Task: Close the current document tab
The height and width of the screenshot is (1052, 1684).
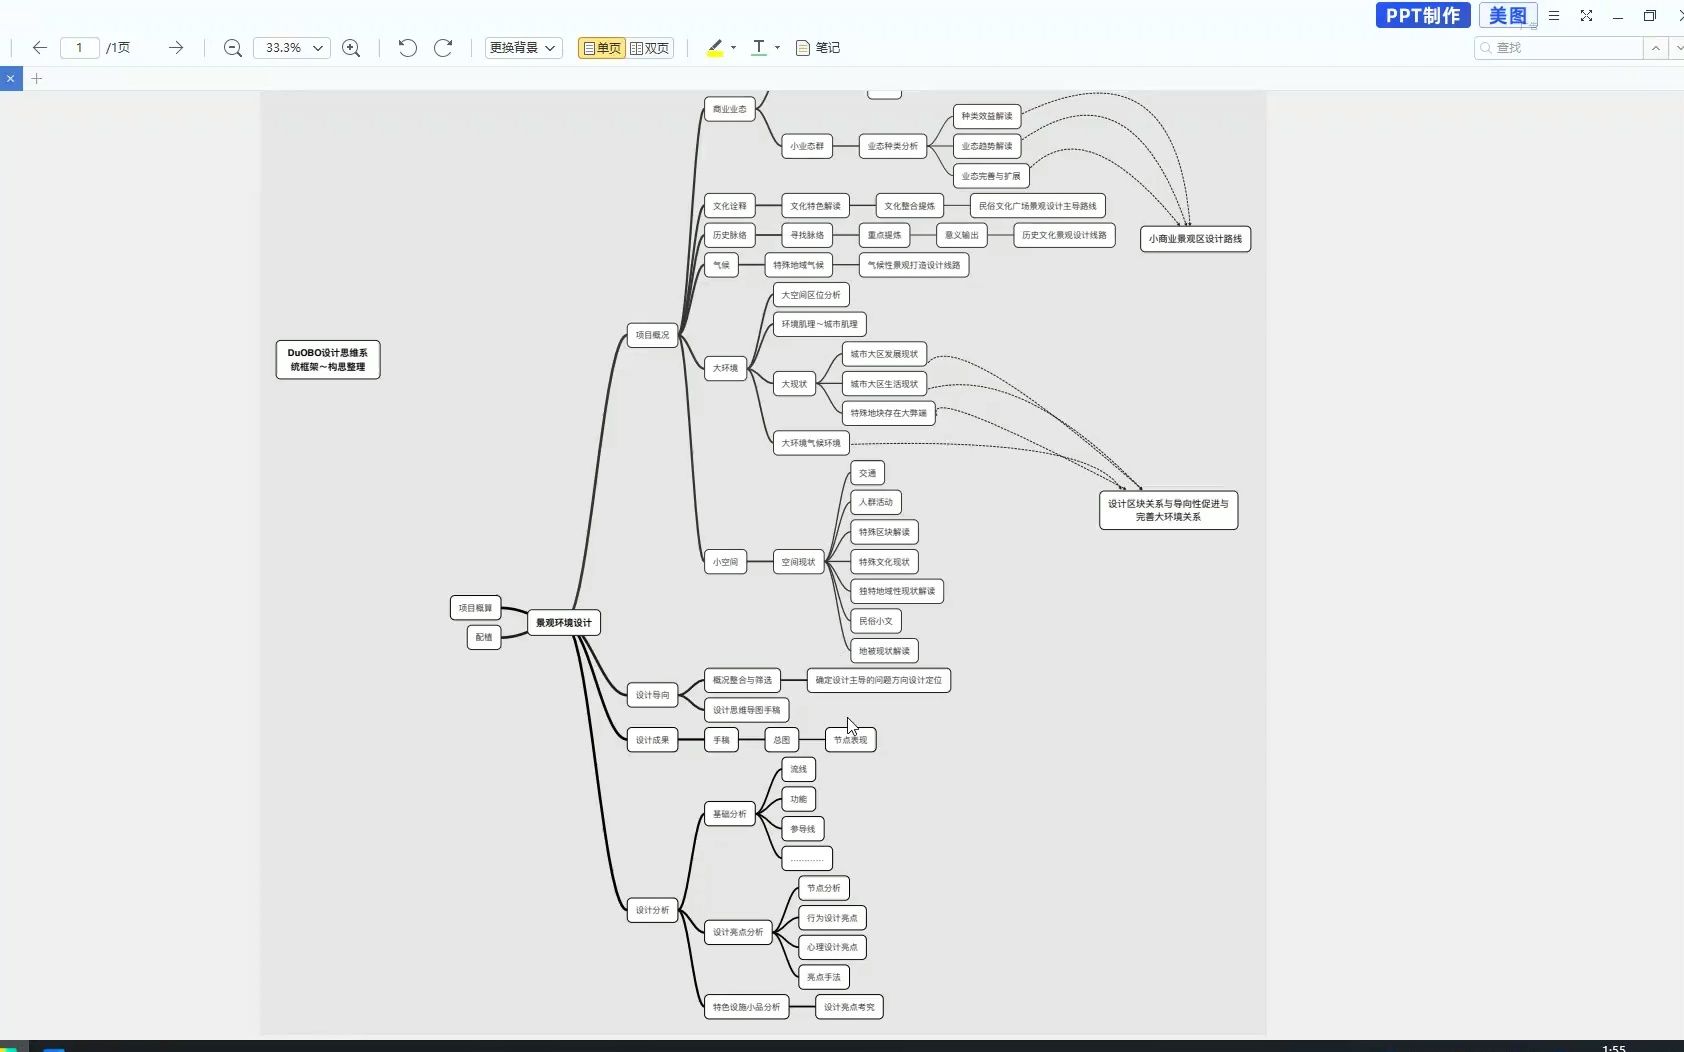Action: click(11, 78)
